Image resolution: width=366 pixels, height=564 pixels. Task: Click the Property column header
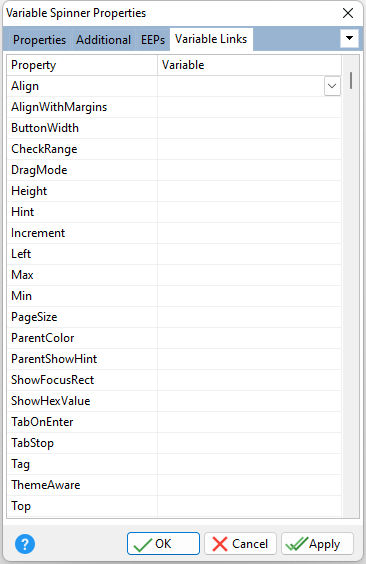82,65
